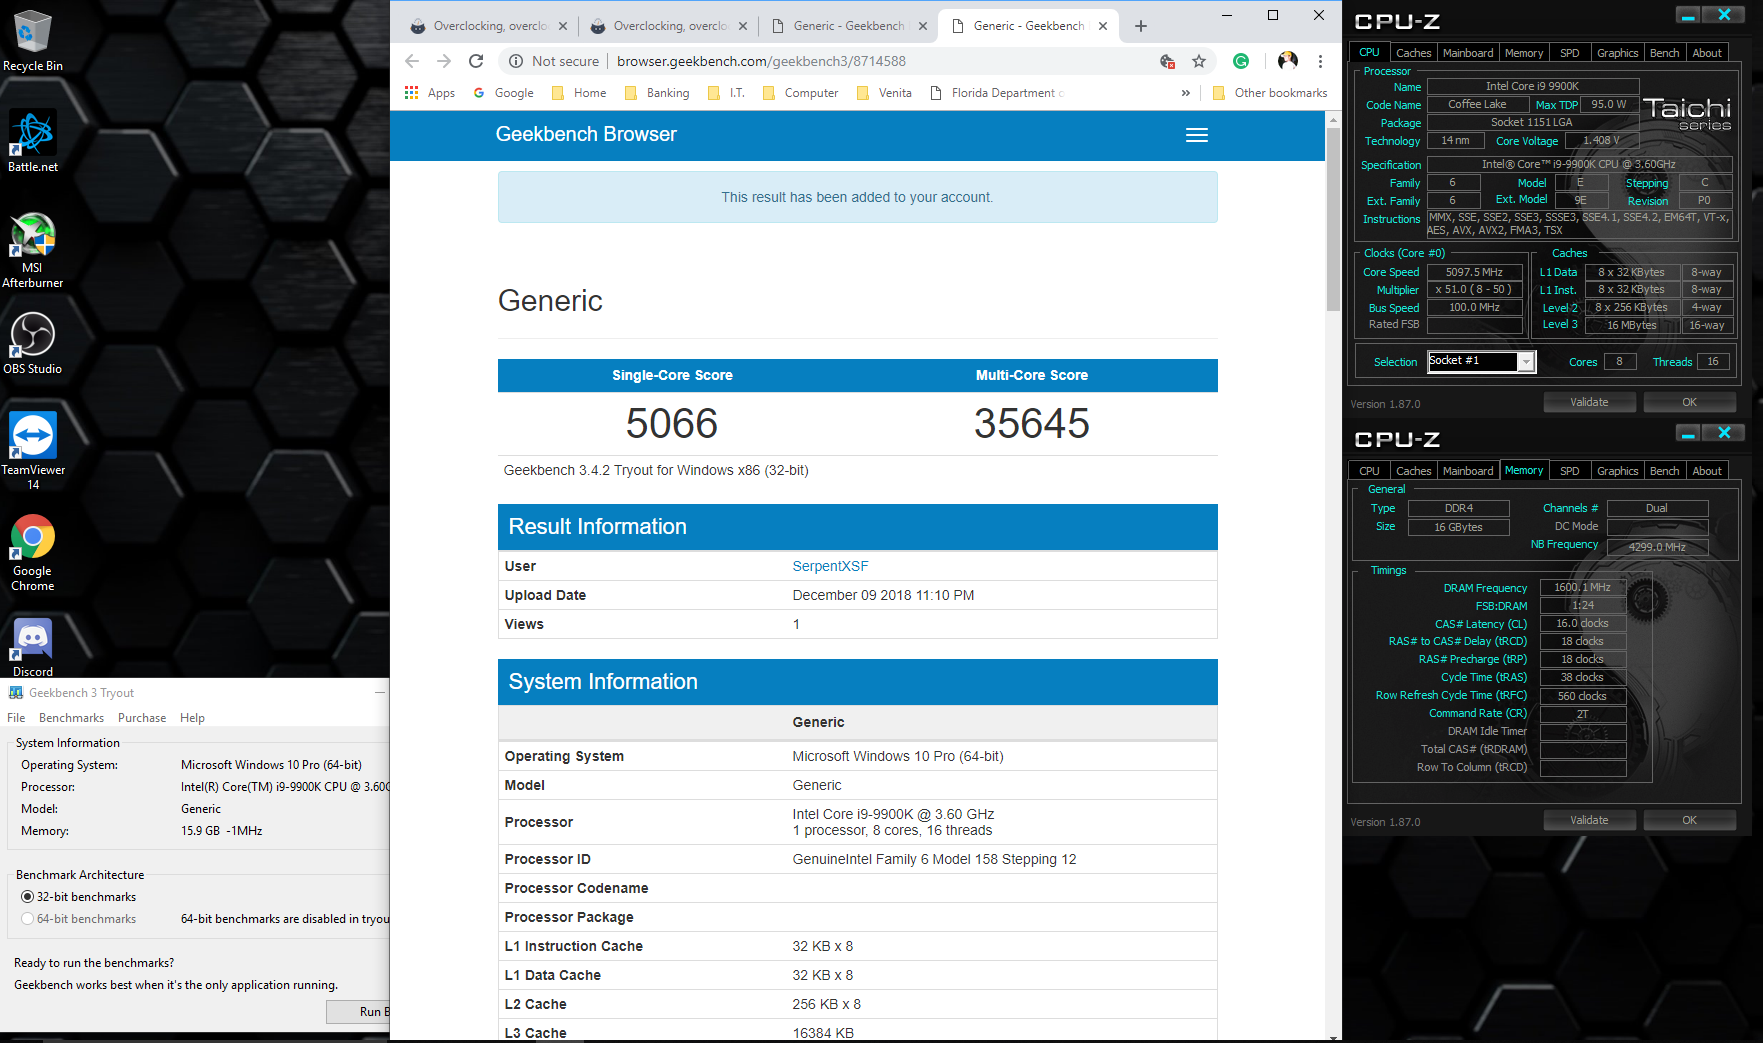This screenshot has width=1763, height=1043.
Task: Open the Caches tab in top CPU-Z
Action: point(1413,53)
